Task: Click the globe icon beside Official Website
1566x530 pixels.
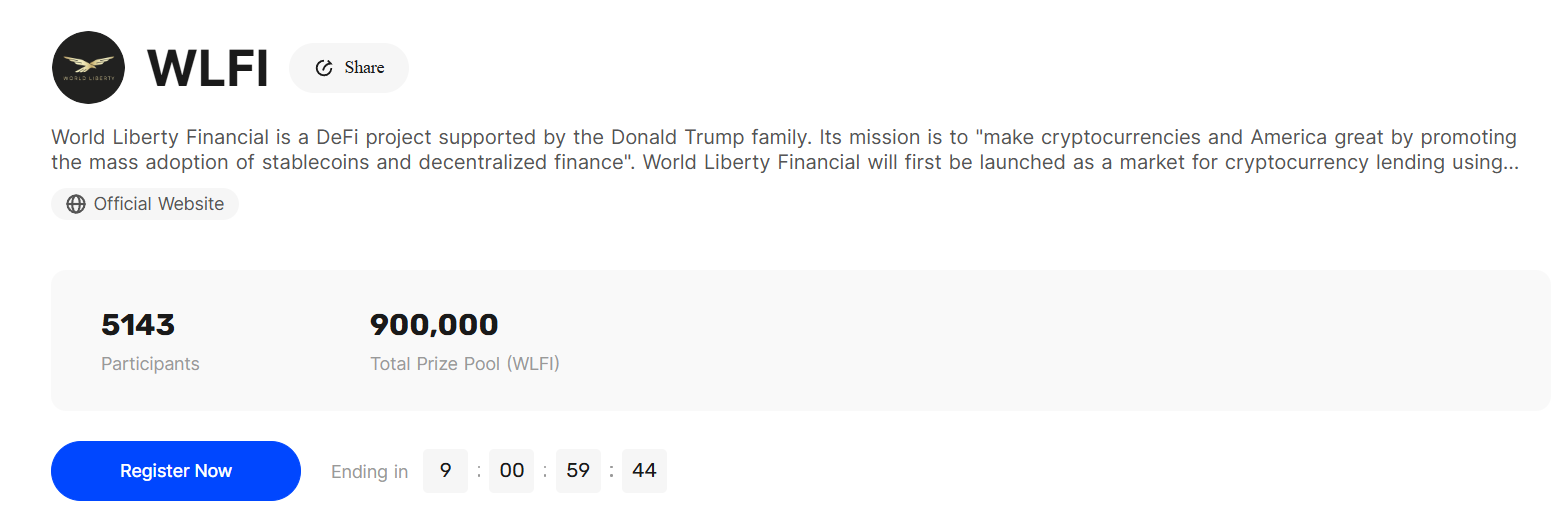Action: pos(76,204)
